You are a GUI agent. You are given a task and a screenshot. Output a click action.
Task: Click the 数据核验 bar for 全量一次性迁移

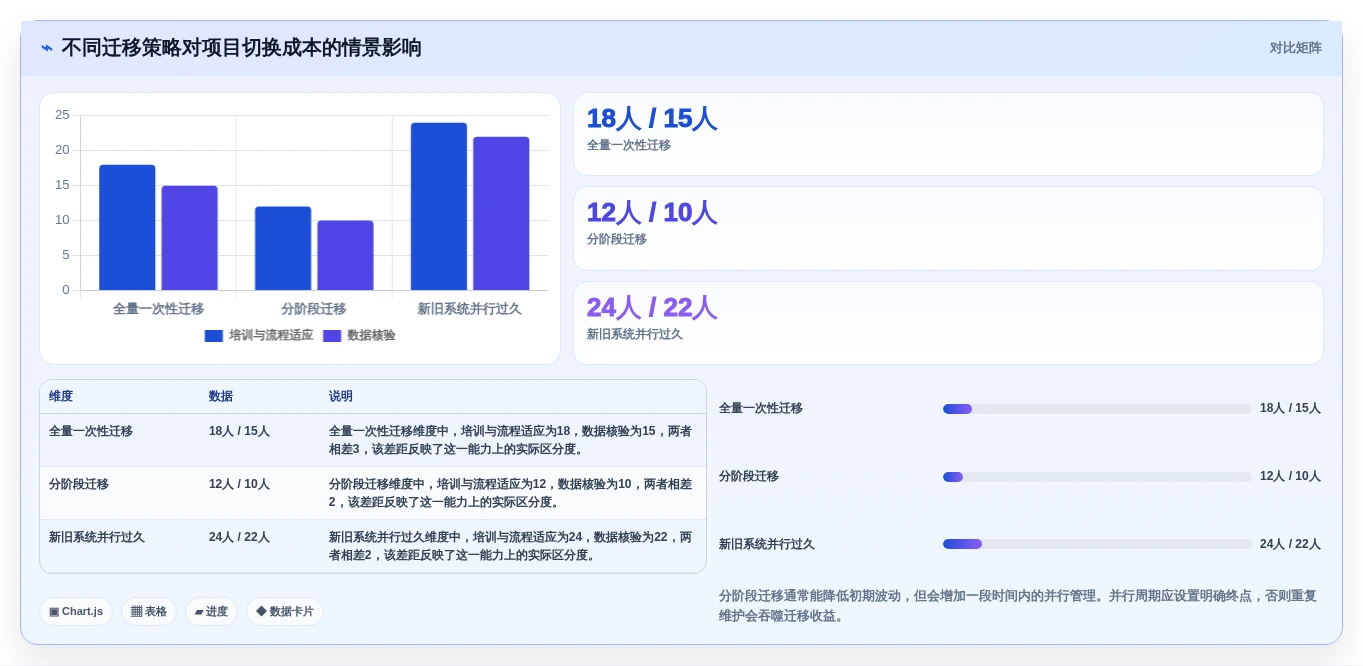point(189,238)
